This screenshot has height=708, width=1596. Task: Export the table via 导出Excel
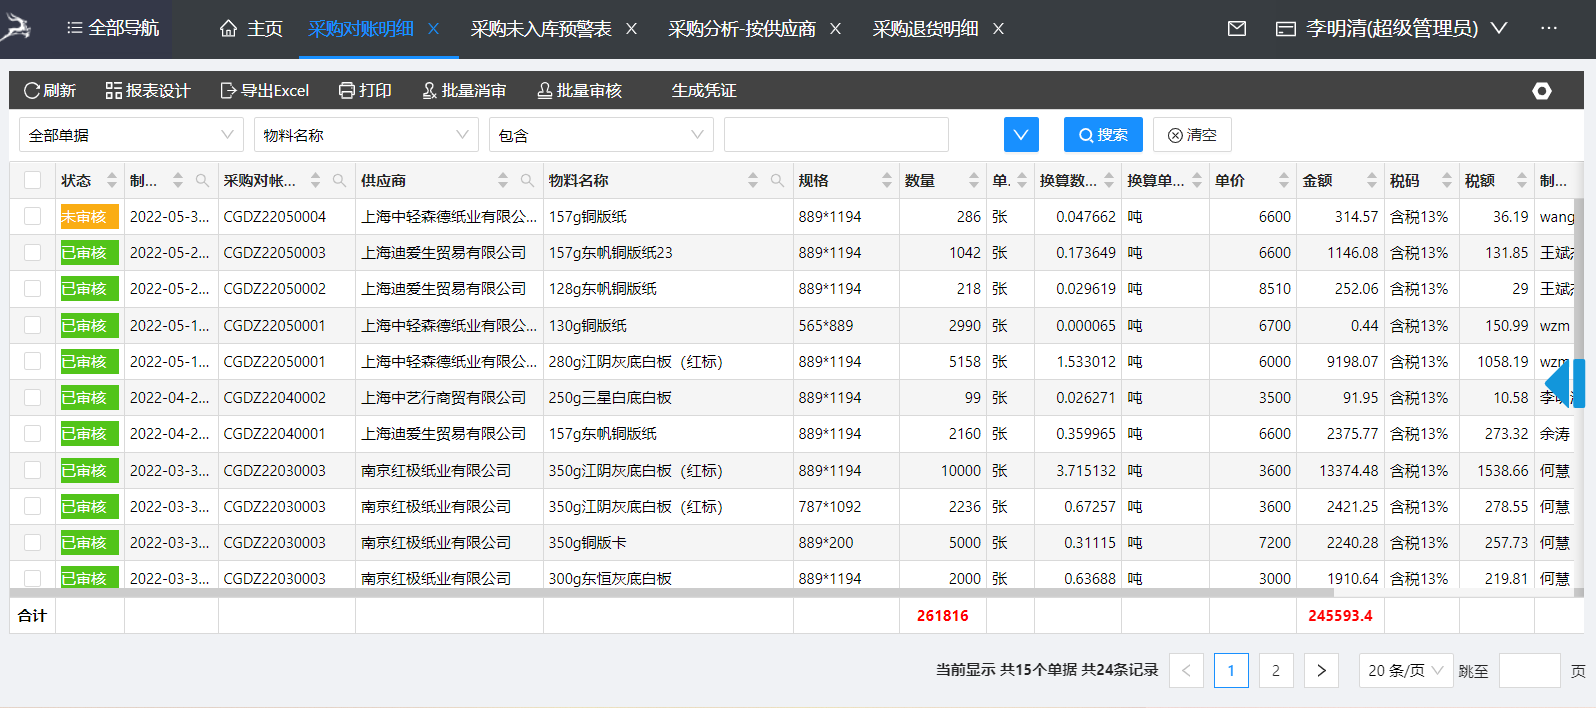point(265,91)
